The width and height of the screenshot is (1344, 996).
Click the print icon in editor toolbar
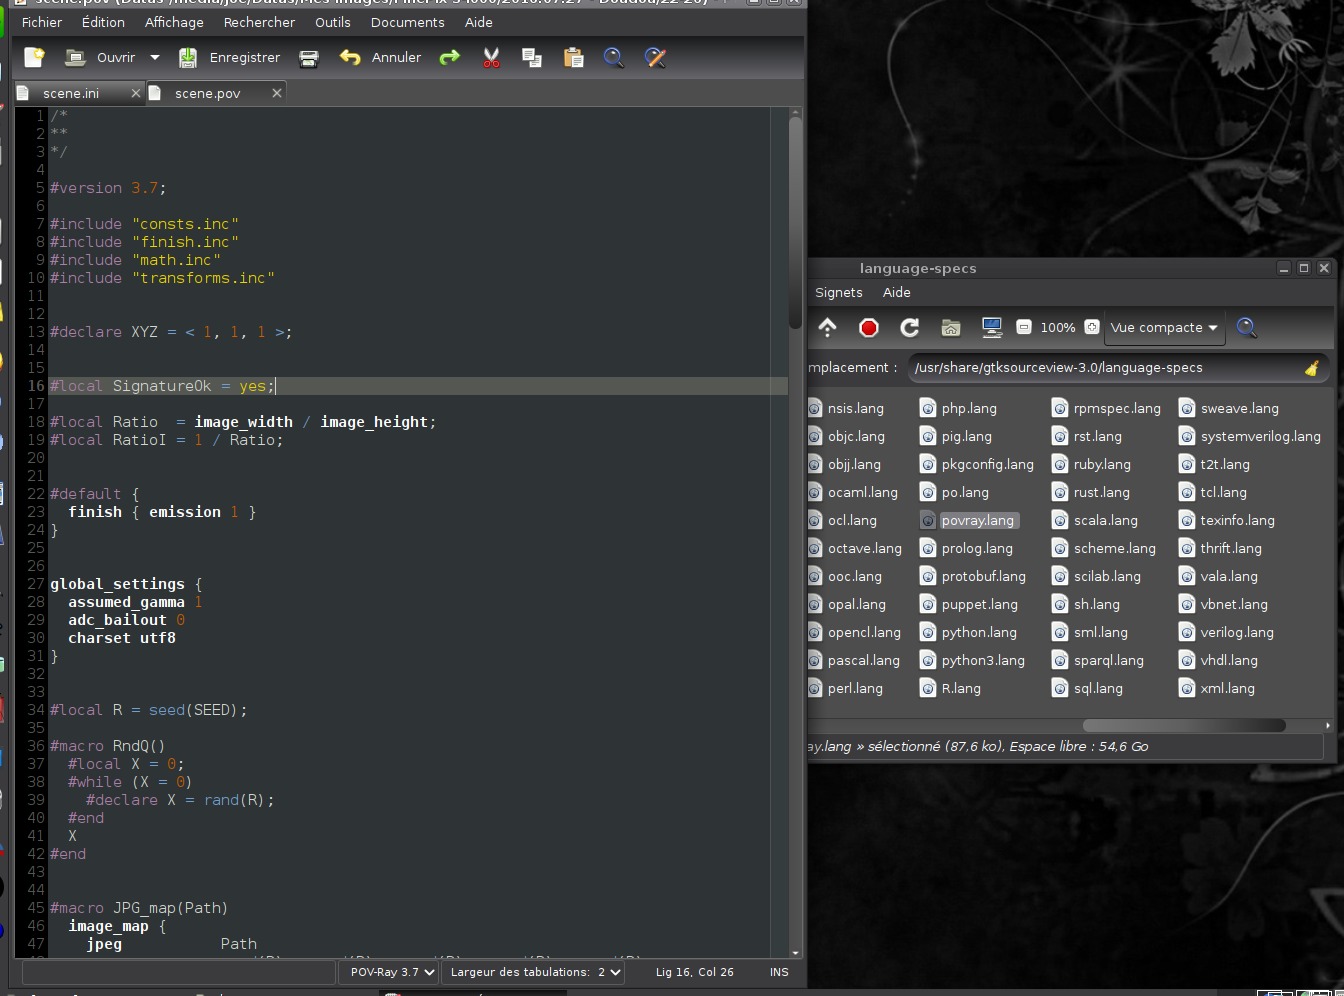[309, 58]
